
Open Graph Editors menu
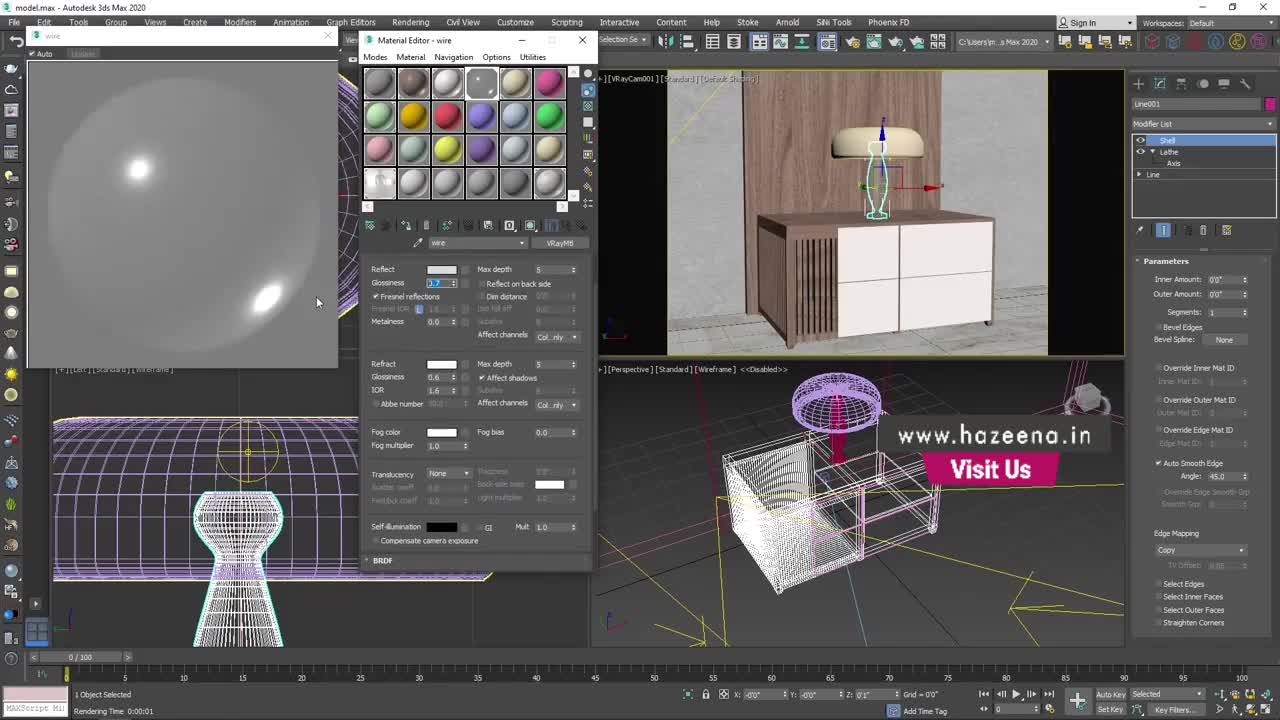(x=350, y=22)
